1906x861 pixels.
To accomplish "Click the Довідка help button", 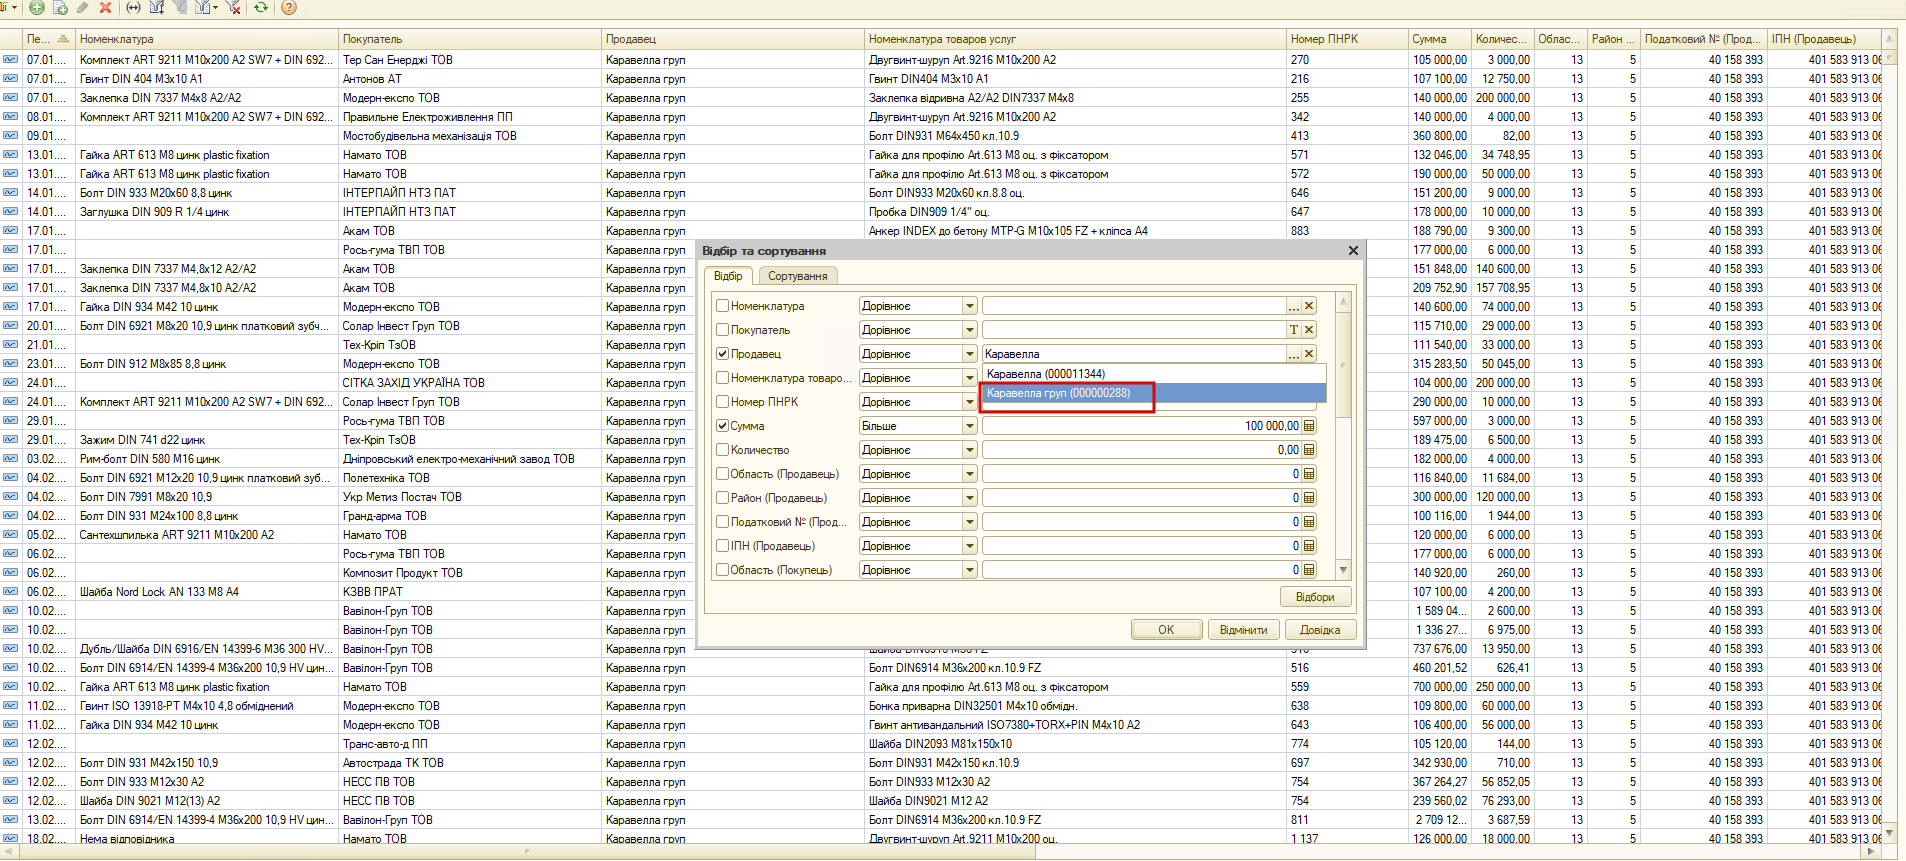I will 1320,630.
